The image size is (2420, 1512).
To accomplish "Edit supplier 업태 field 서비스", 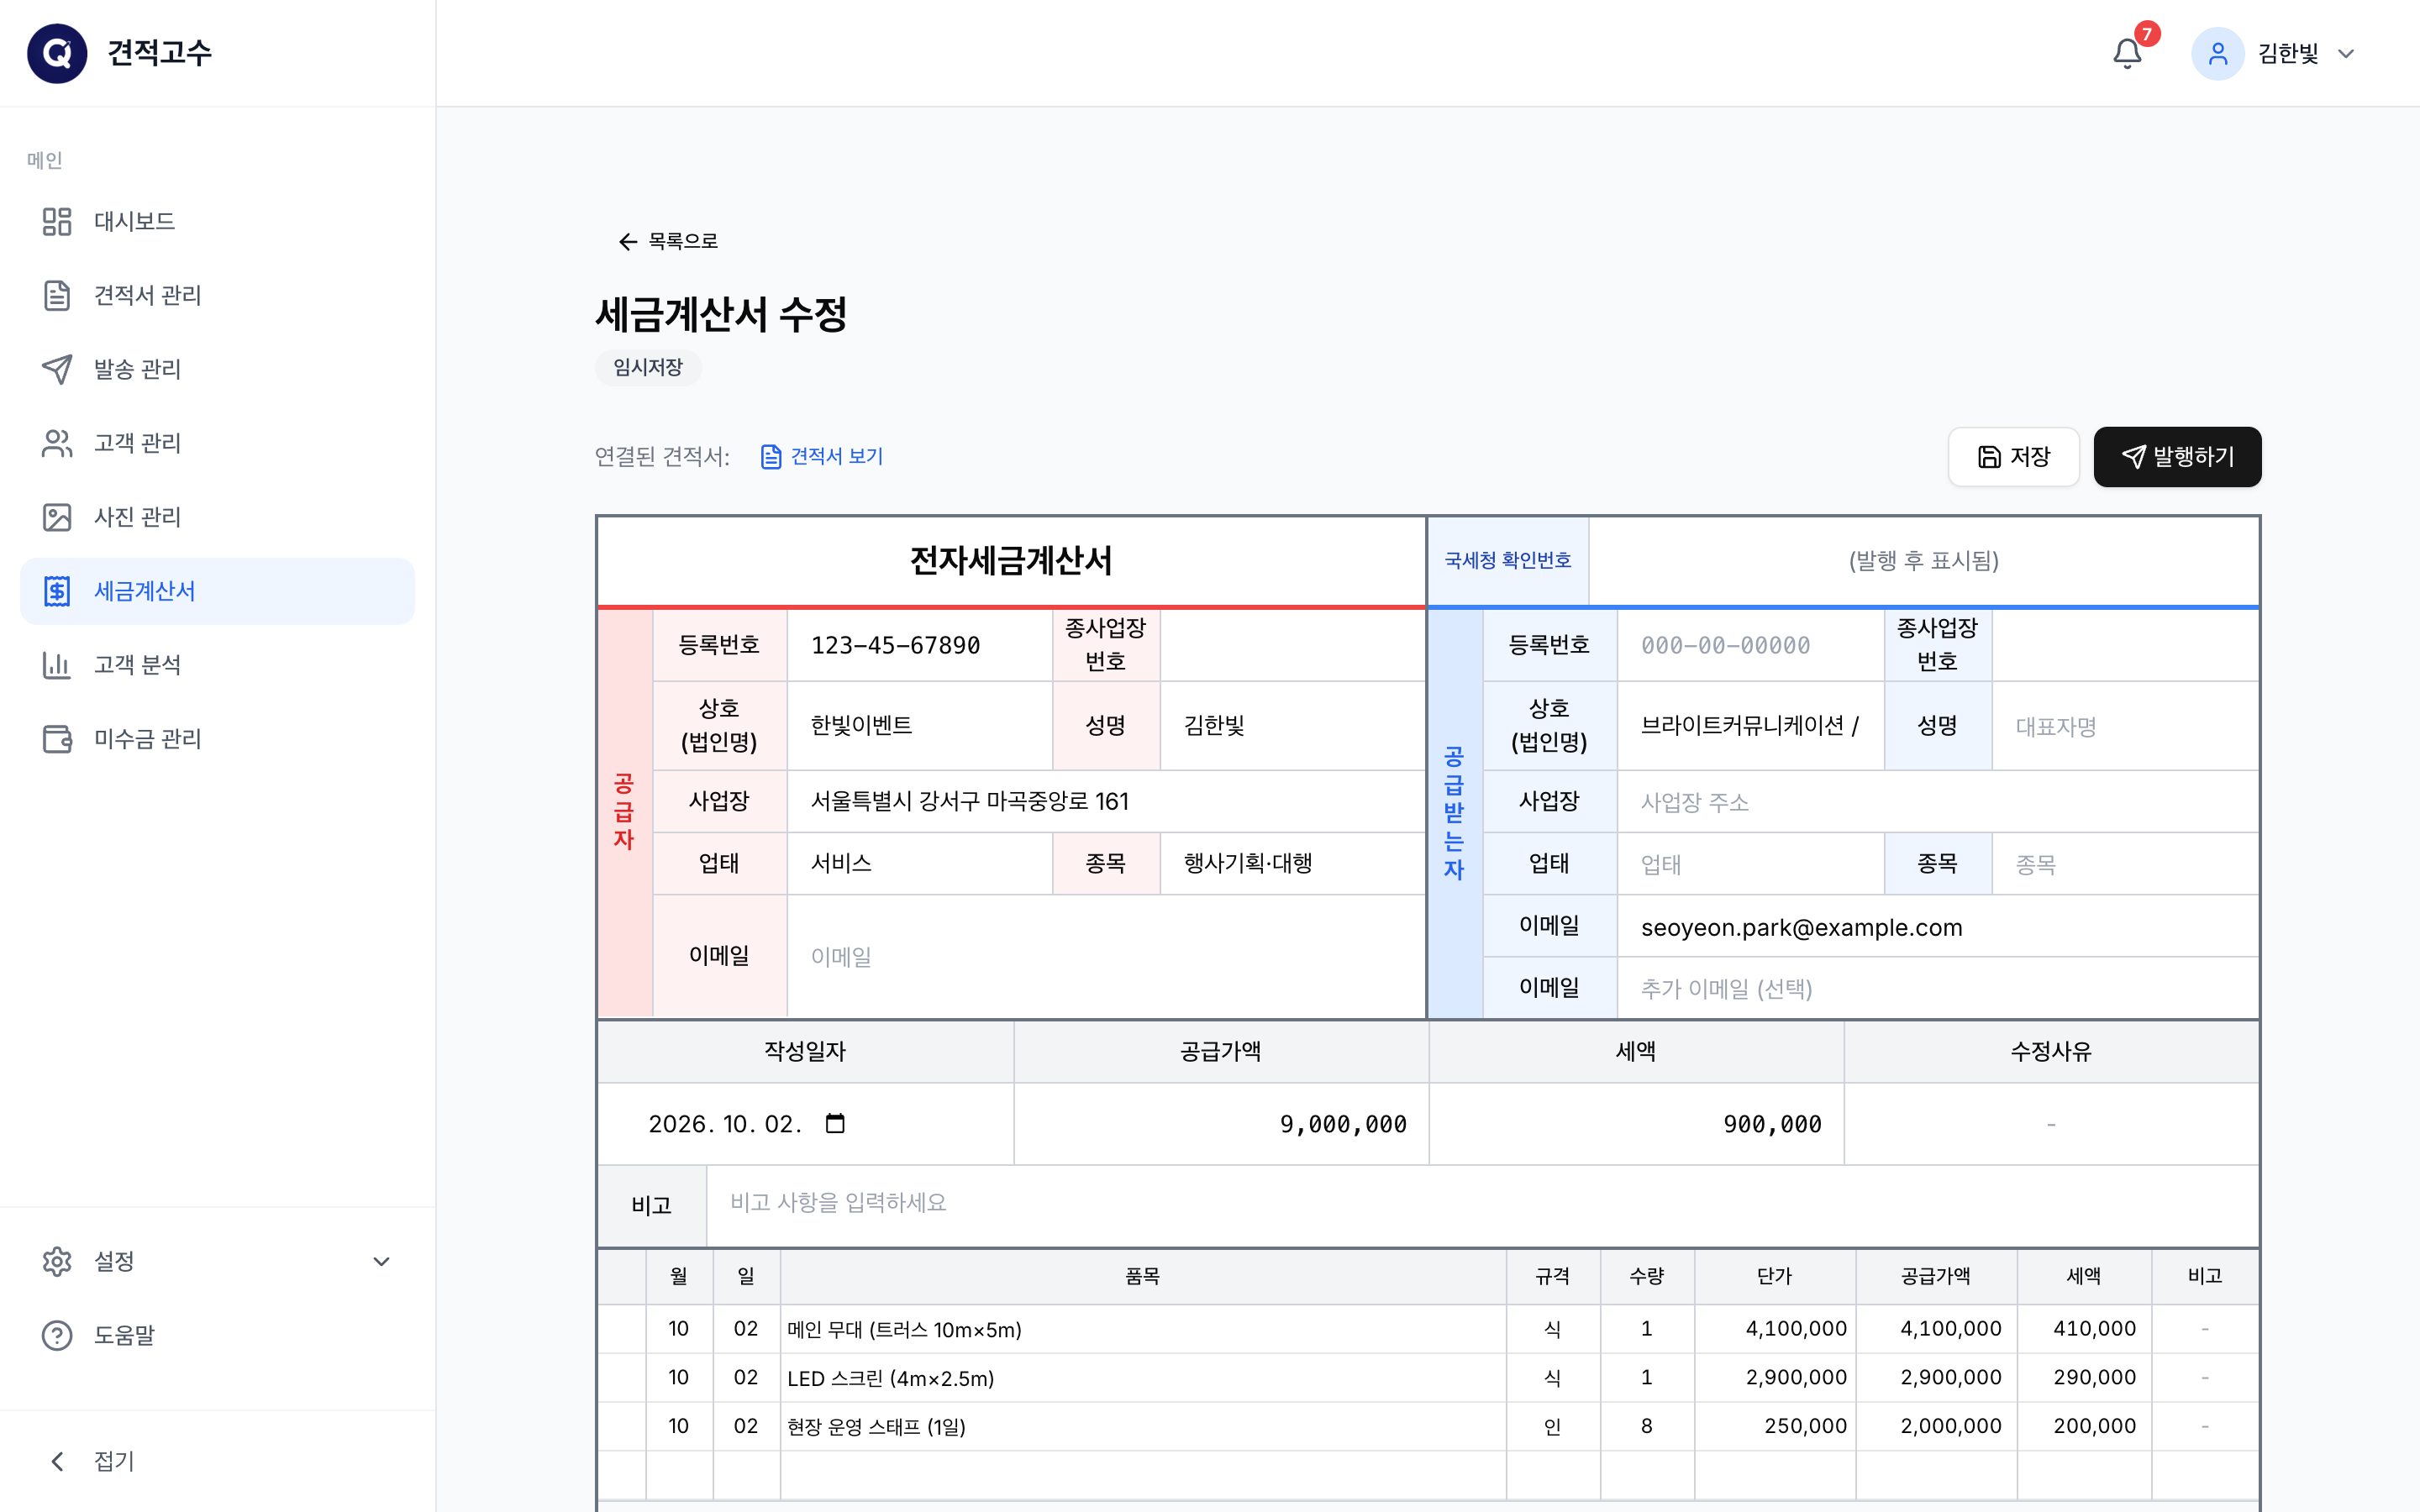I will [x=919, y=863].
